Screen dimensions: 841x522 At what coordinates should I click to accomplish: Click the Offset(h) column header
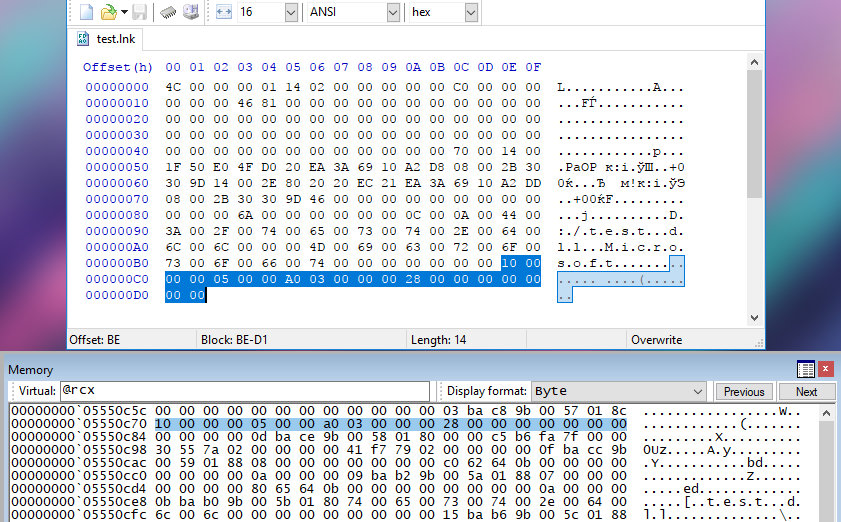click(117, 67)
